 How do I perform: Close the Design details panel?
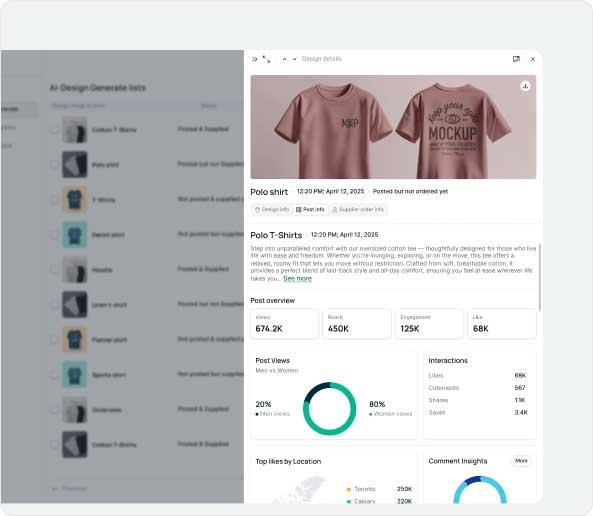(x=533, y=59)
